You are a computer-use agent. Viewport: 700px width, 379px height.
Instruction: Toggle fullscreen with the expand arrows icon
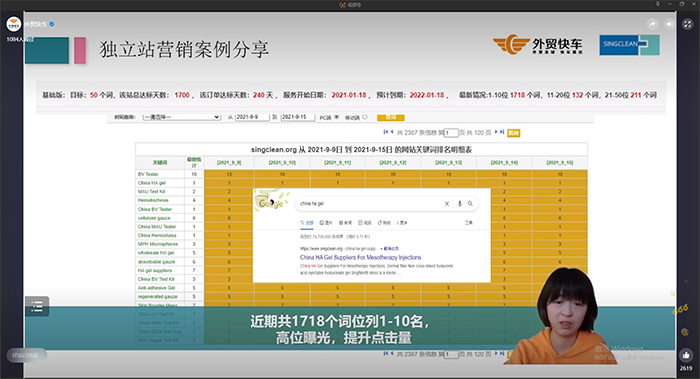point(688,24)
